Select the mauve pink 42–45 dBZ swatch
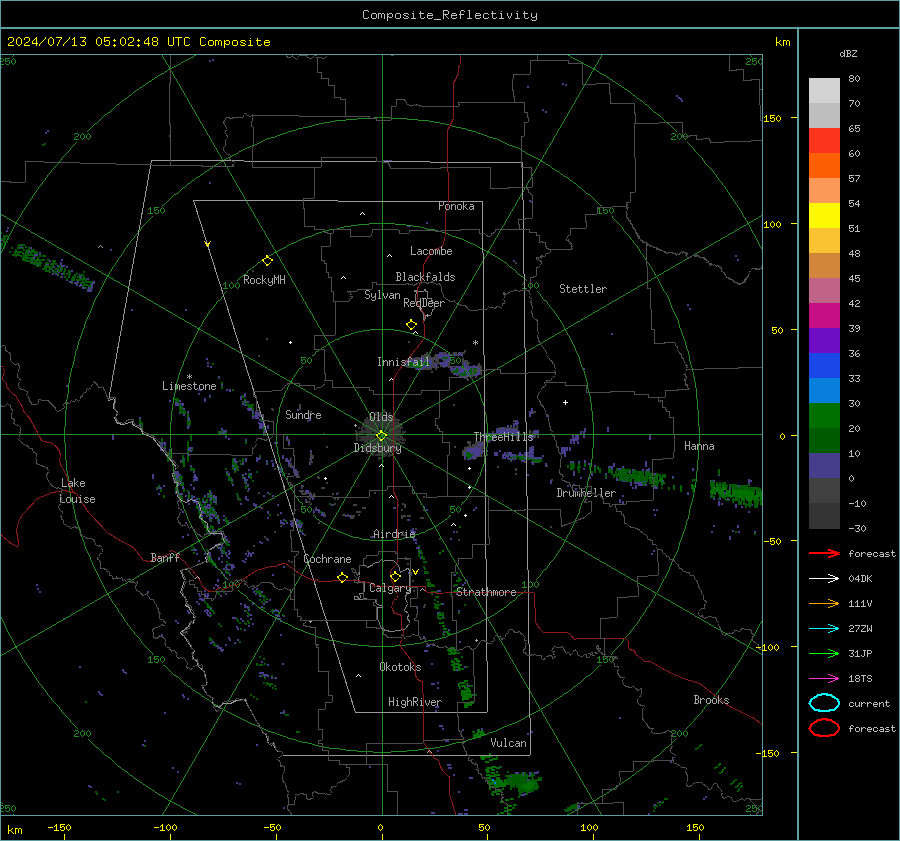900x841 pixels. click(x=824, y=290)
